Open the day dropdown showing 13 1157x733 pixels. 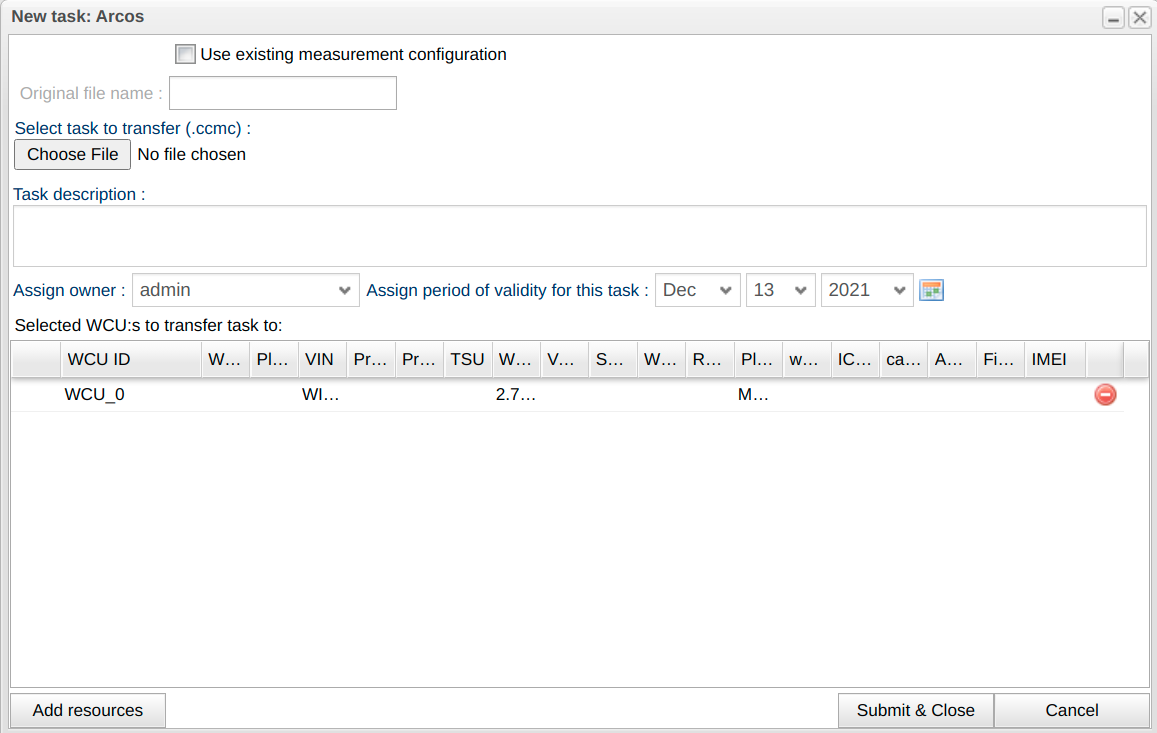780,290
